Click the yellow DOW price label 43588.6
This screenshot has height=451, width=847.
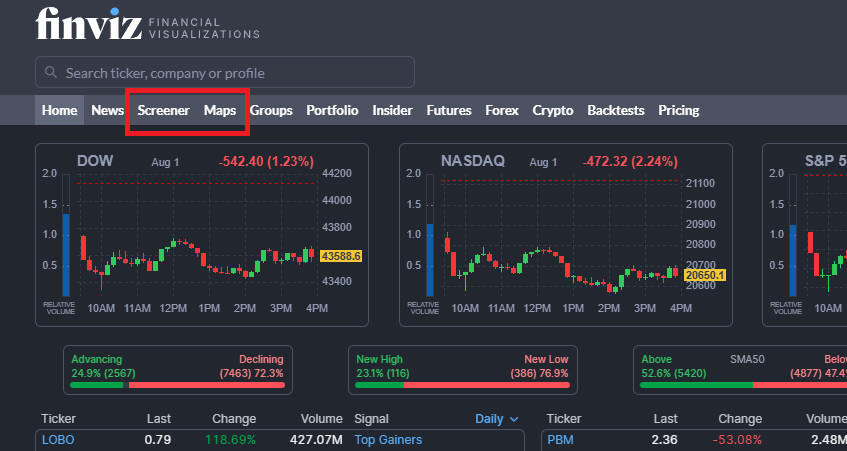341,257
